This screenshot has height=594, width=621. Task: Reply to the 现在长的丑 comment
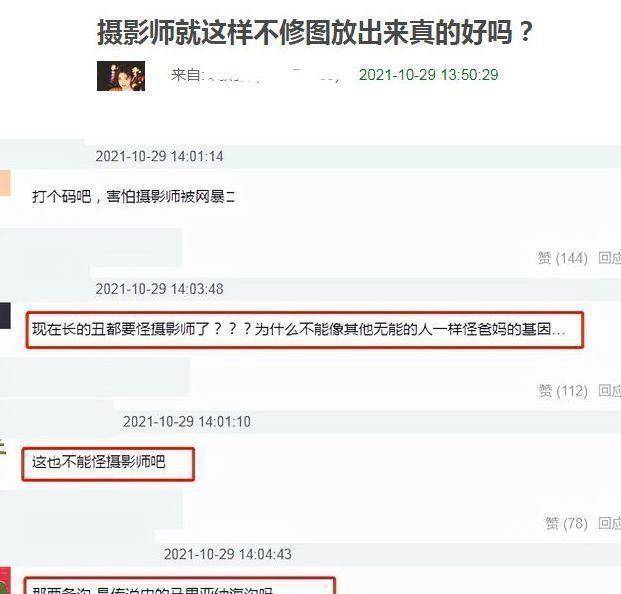(x=610, y=391)
